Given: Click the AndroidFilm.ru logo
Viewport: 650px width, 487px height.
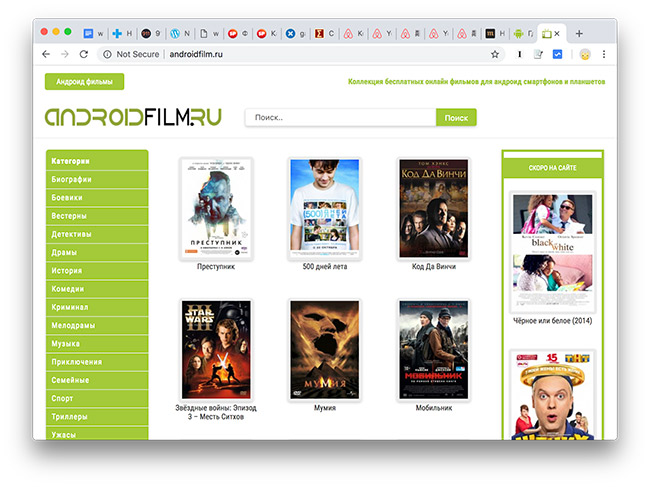Looking at the screenshot, I should point(133,116).
